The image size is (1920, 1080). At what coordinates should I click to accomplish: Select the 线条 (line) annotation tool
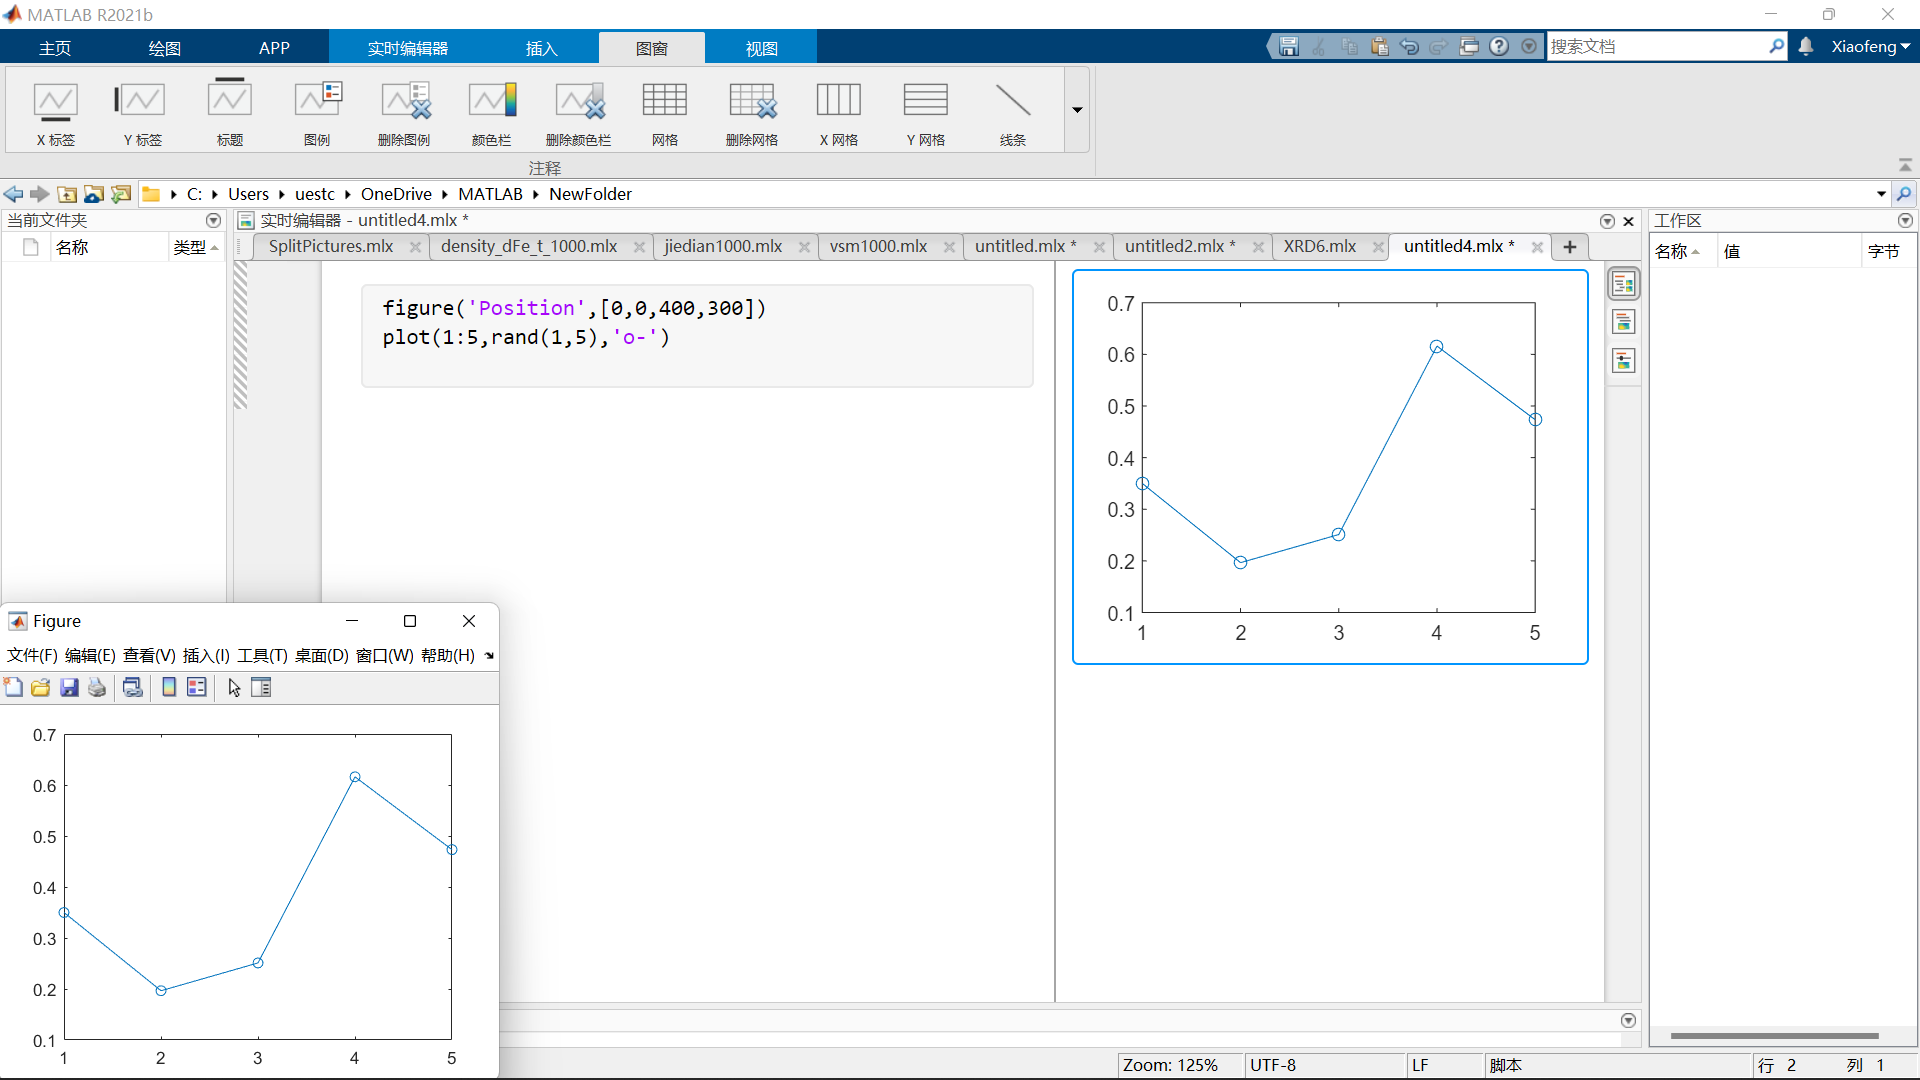[1012, 112]
